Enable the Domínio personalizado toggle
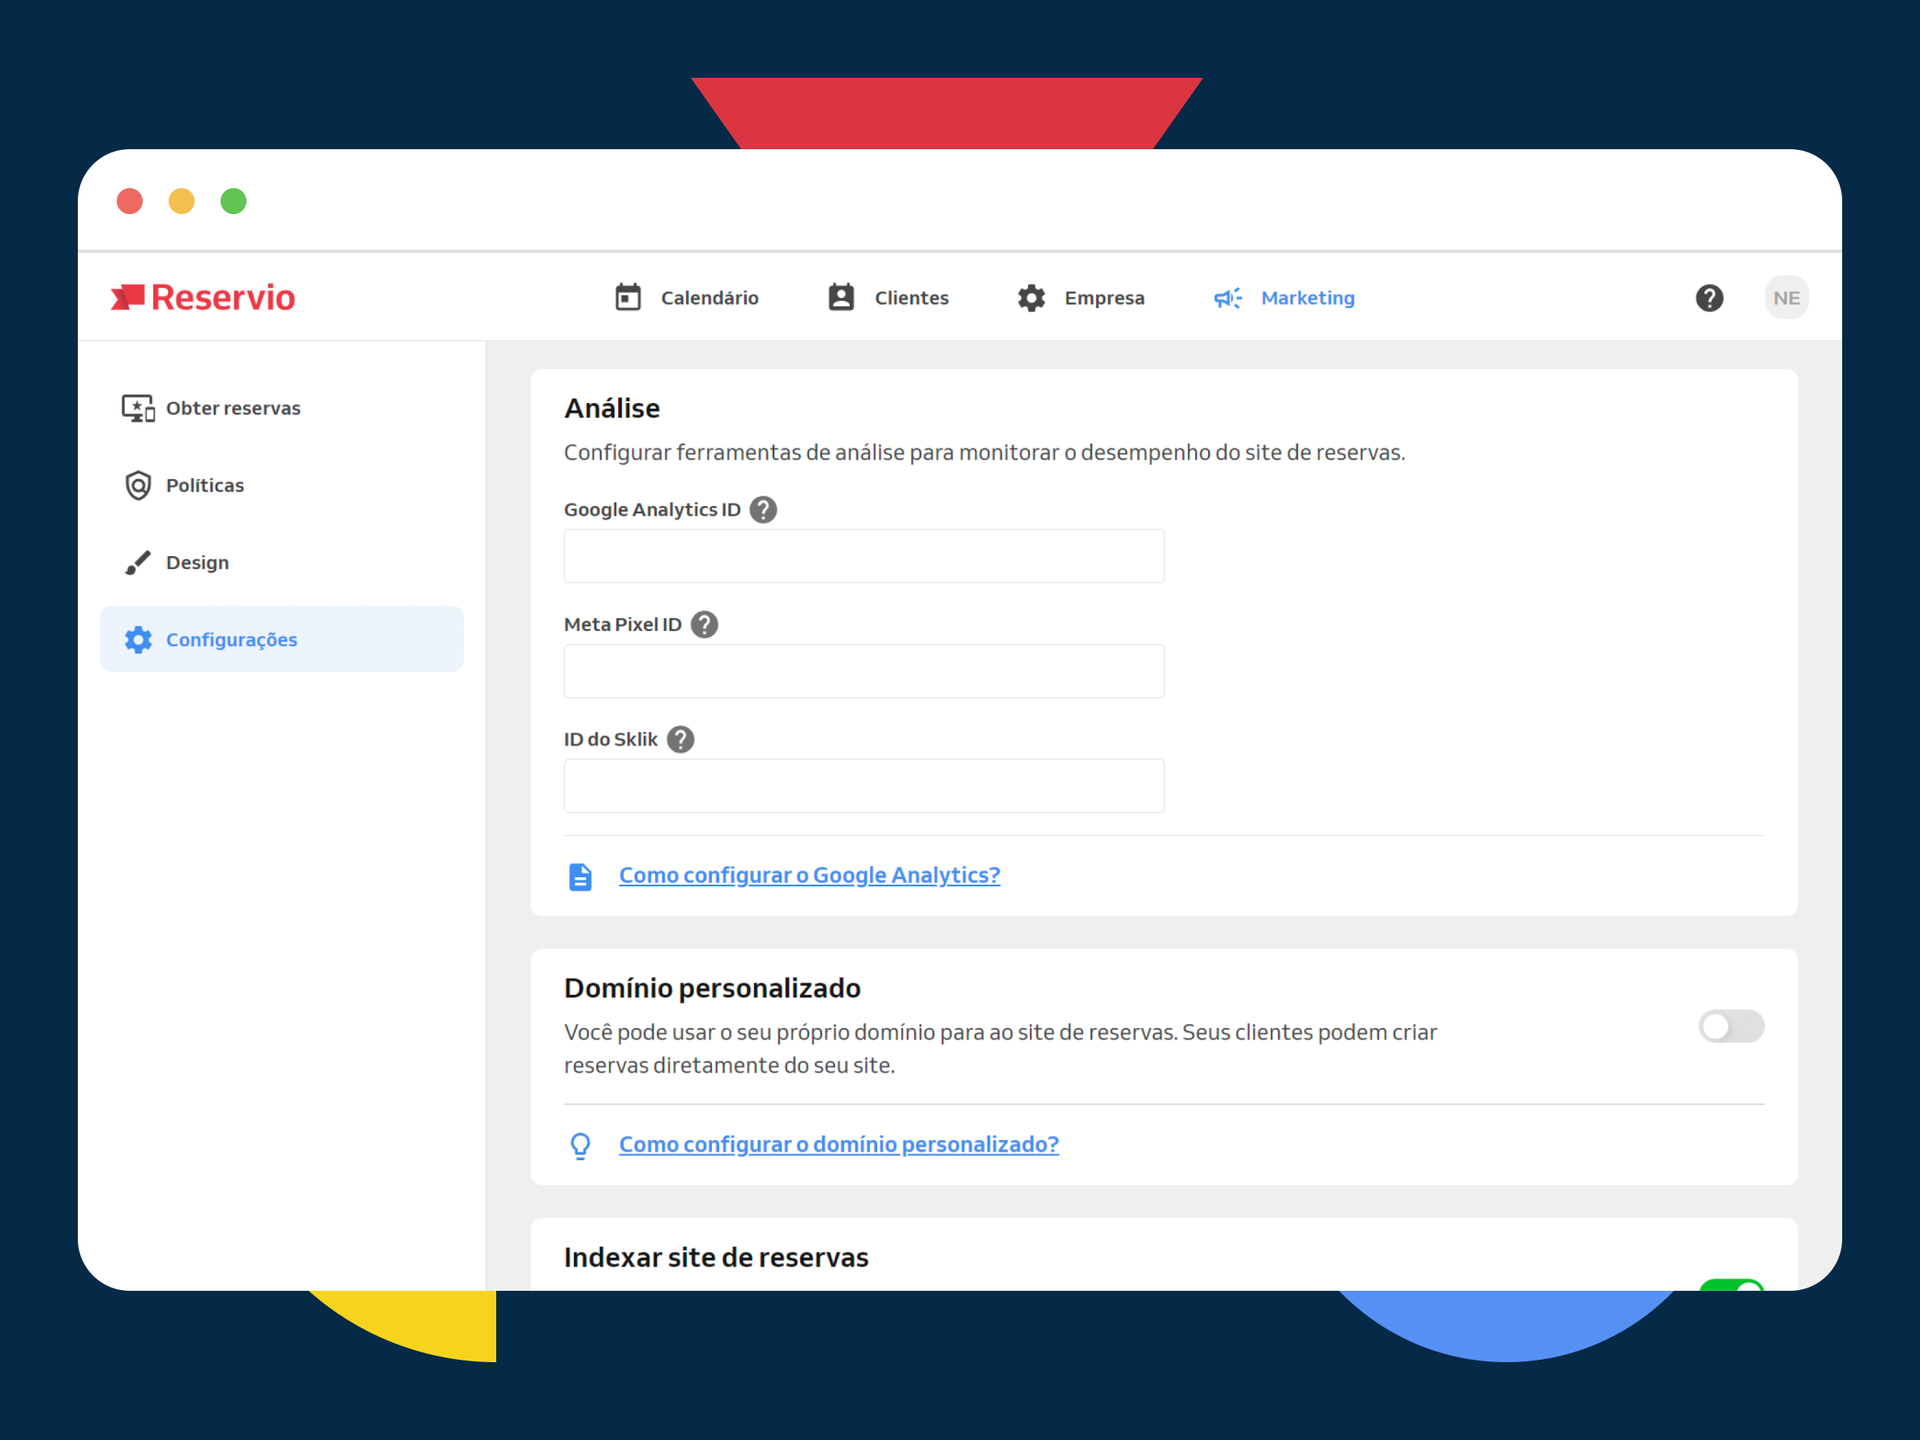The image size is (1920, 1440). 1731,1026
